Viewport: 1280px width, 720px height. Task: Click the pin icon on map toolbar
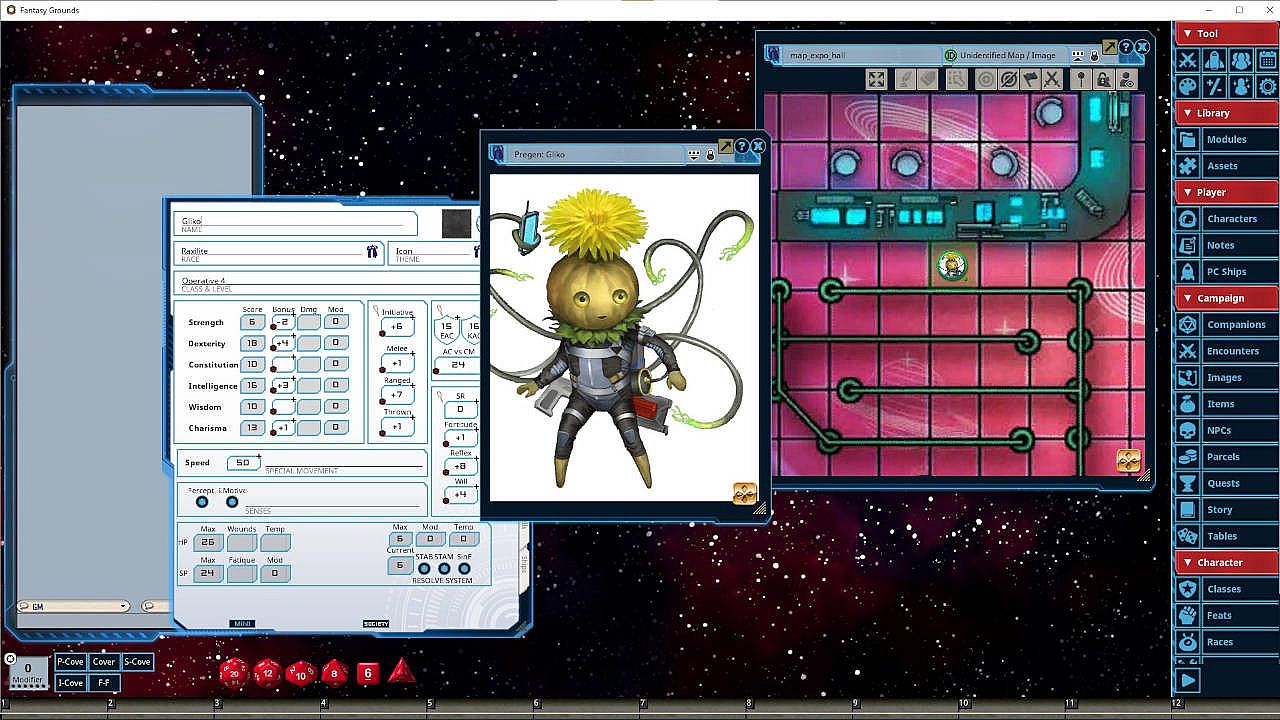(x=1081, y=80)
